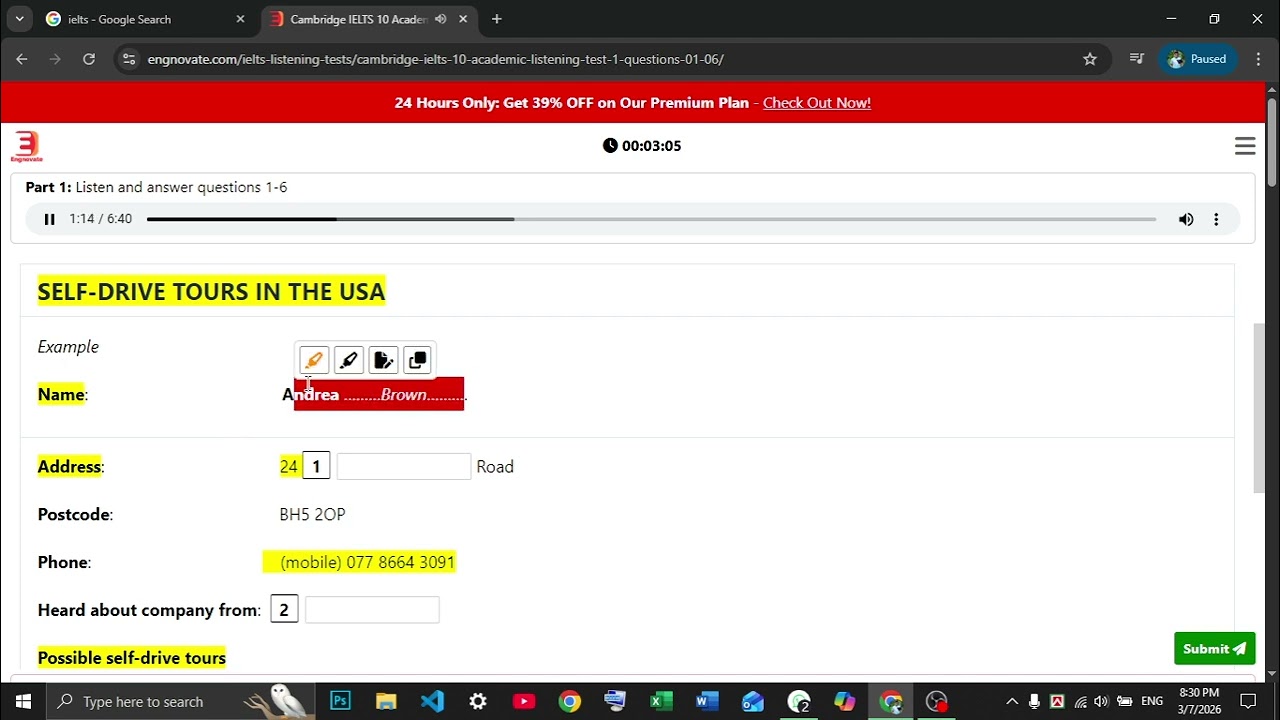Click the taskbar search box

click(x=182, y=701)
